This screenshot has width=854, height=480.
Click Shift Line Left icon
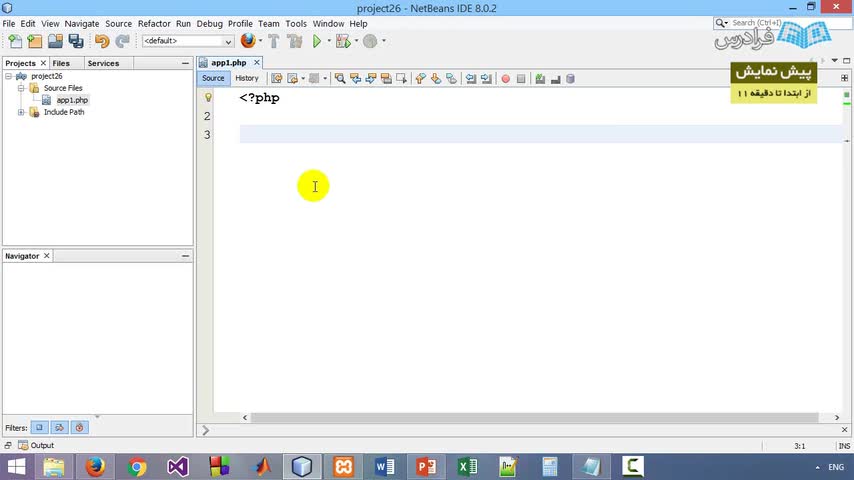(471, 78)
